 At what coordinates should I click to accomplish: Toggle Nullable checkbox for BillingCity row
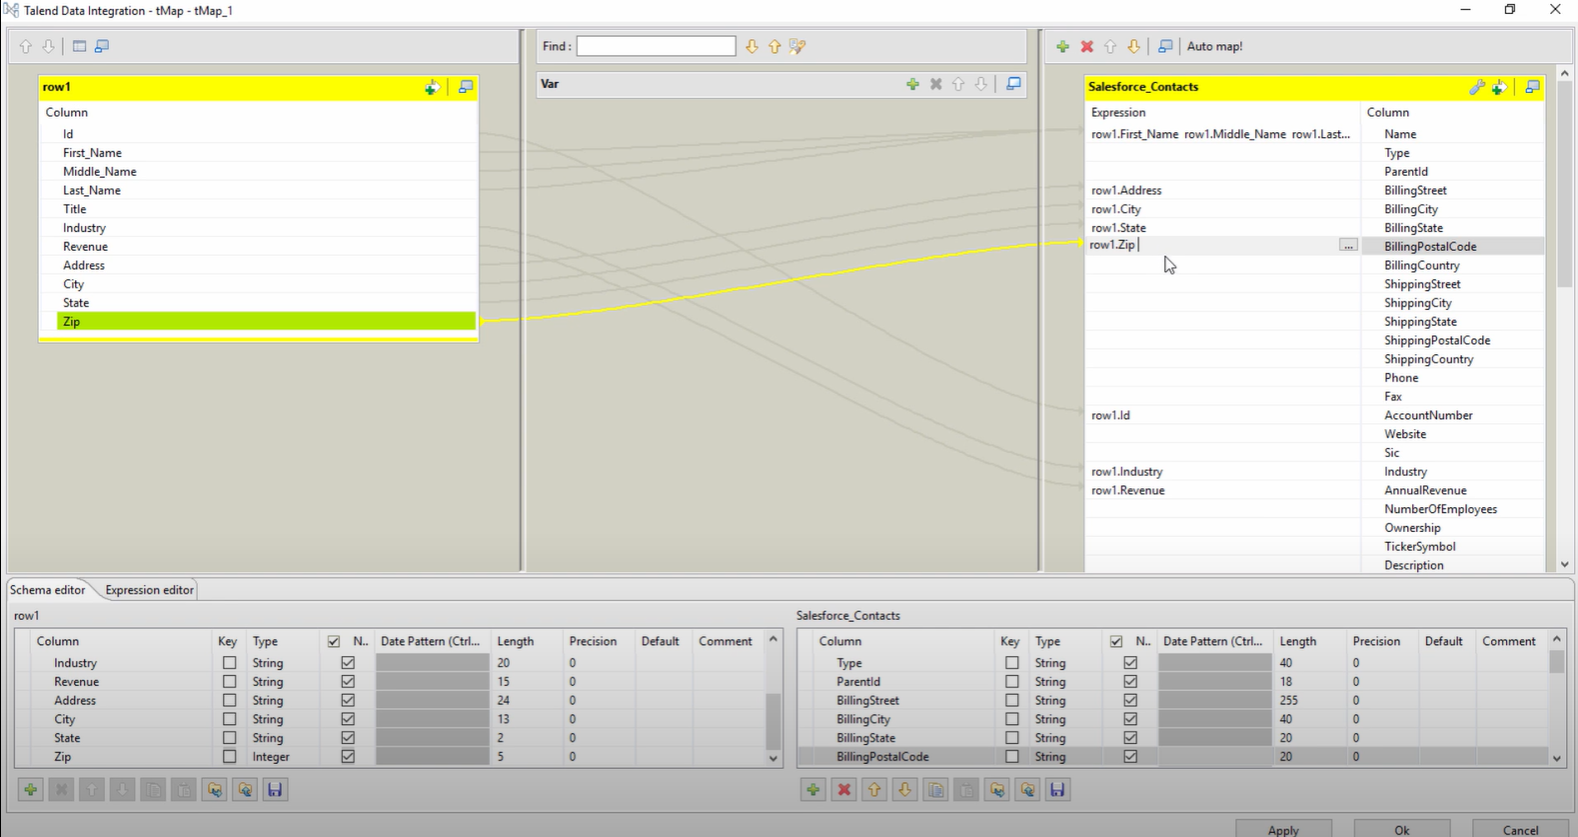(x=1130, y=719)
